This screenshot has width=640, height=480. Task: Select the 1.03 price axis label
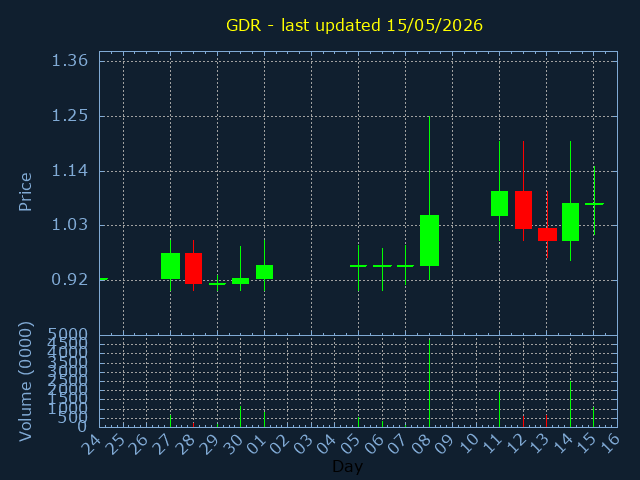pyautogui.click(x=69, y=225)
